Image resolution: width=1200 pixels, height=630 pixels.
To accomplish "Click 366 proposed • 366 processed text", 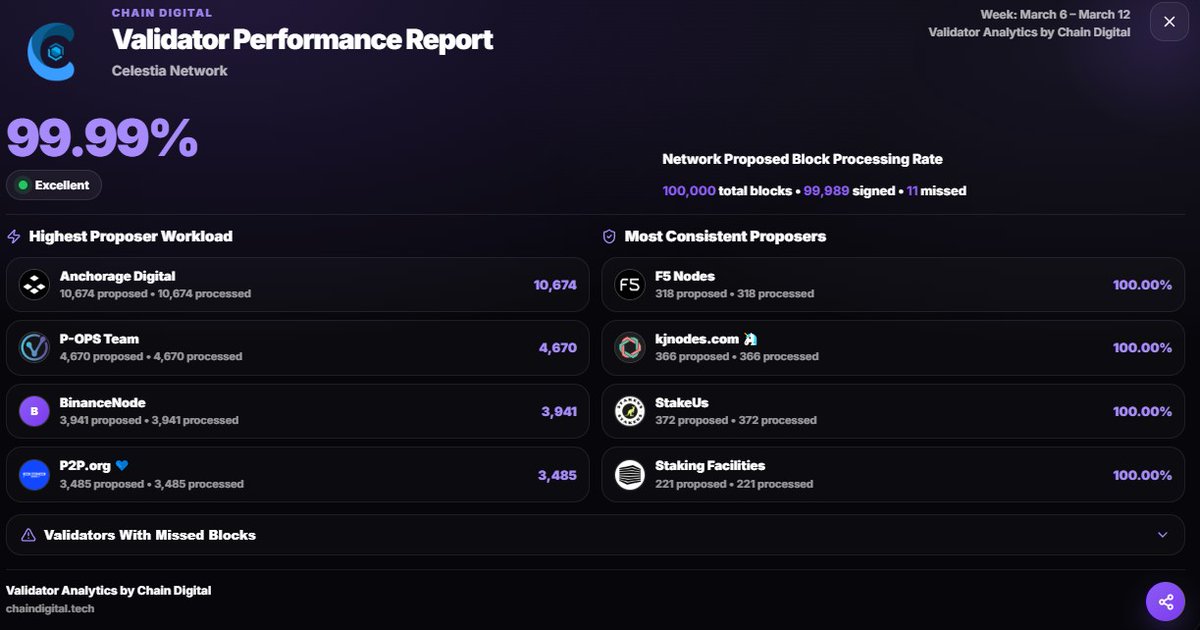I will [x=737, y=357].
